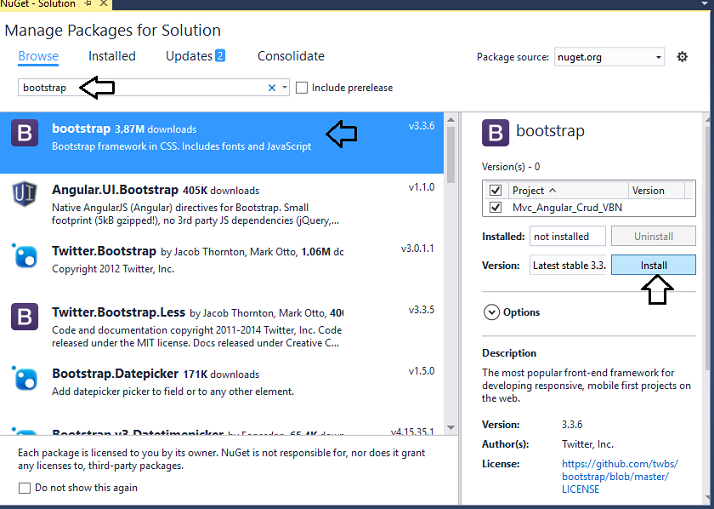Switch to the Consolidate tab

click(291, 56)
